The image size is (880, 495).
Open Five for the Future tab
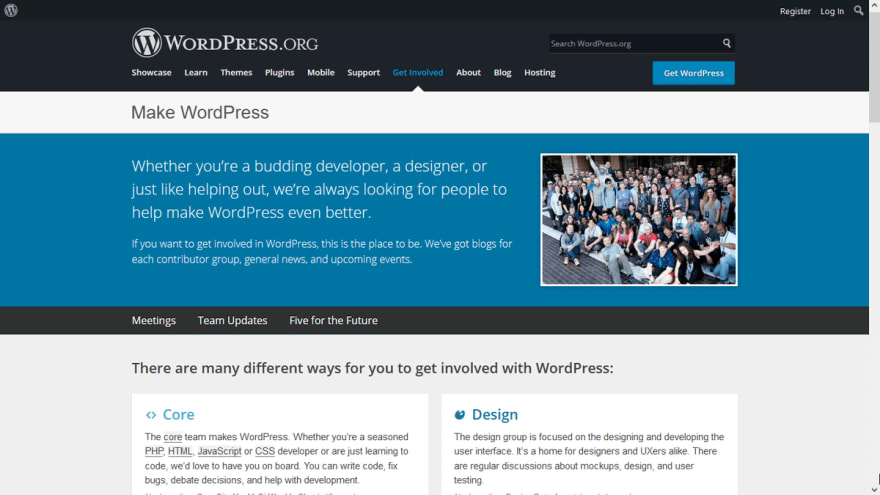[x=333, y=320]
